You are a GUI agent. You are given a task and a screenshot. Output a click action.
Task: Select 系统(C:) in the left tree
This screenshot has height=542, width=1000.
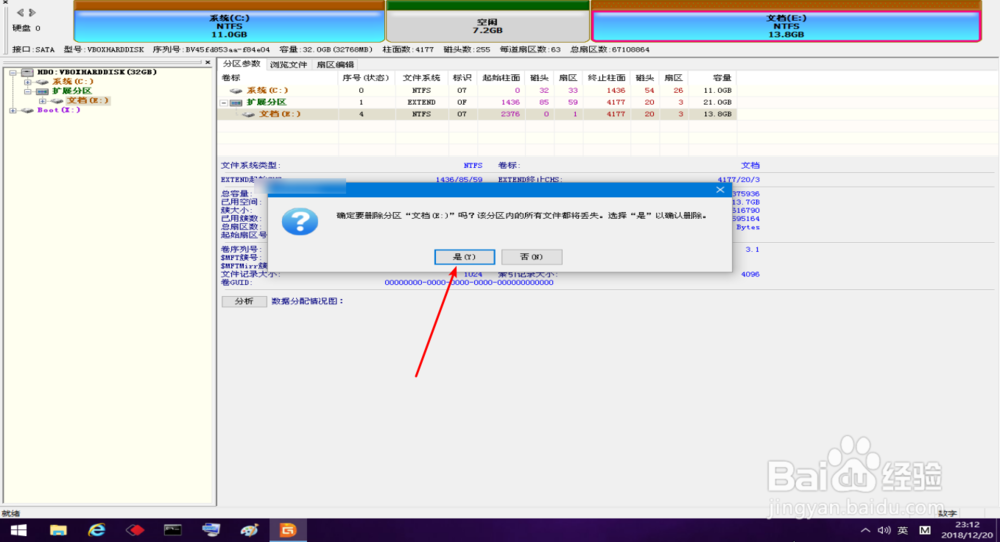click(73, 82)
